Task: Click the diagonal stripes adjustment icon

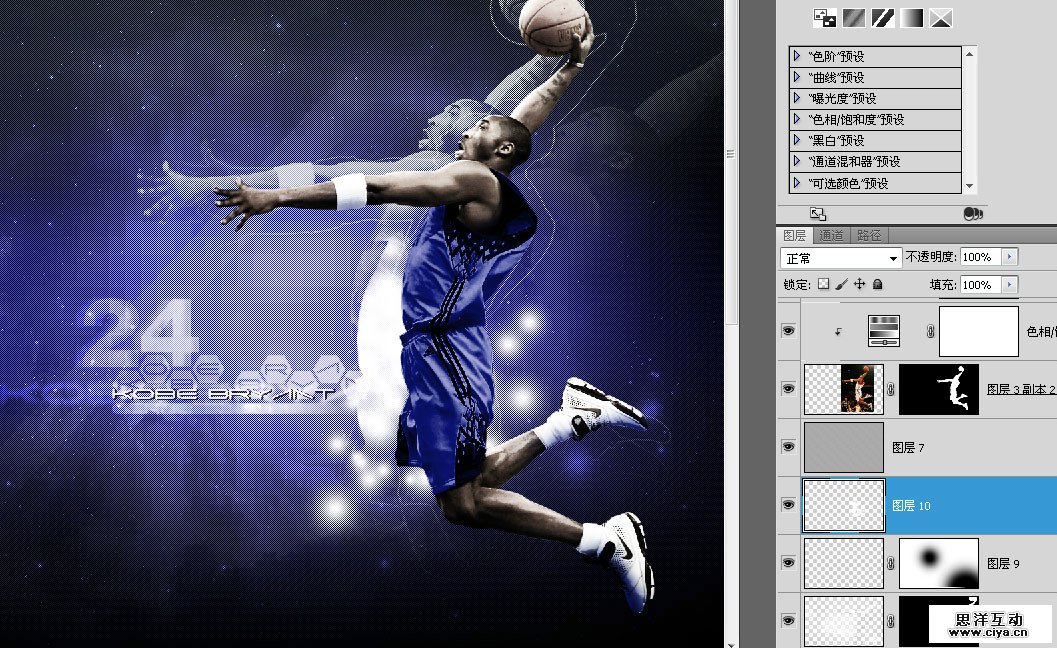Action: 883,17
